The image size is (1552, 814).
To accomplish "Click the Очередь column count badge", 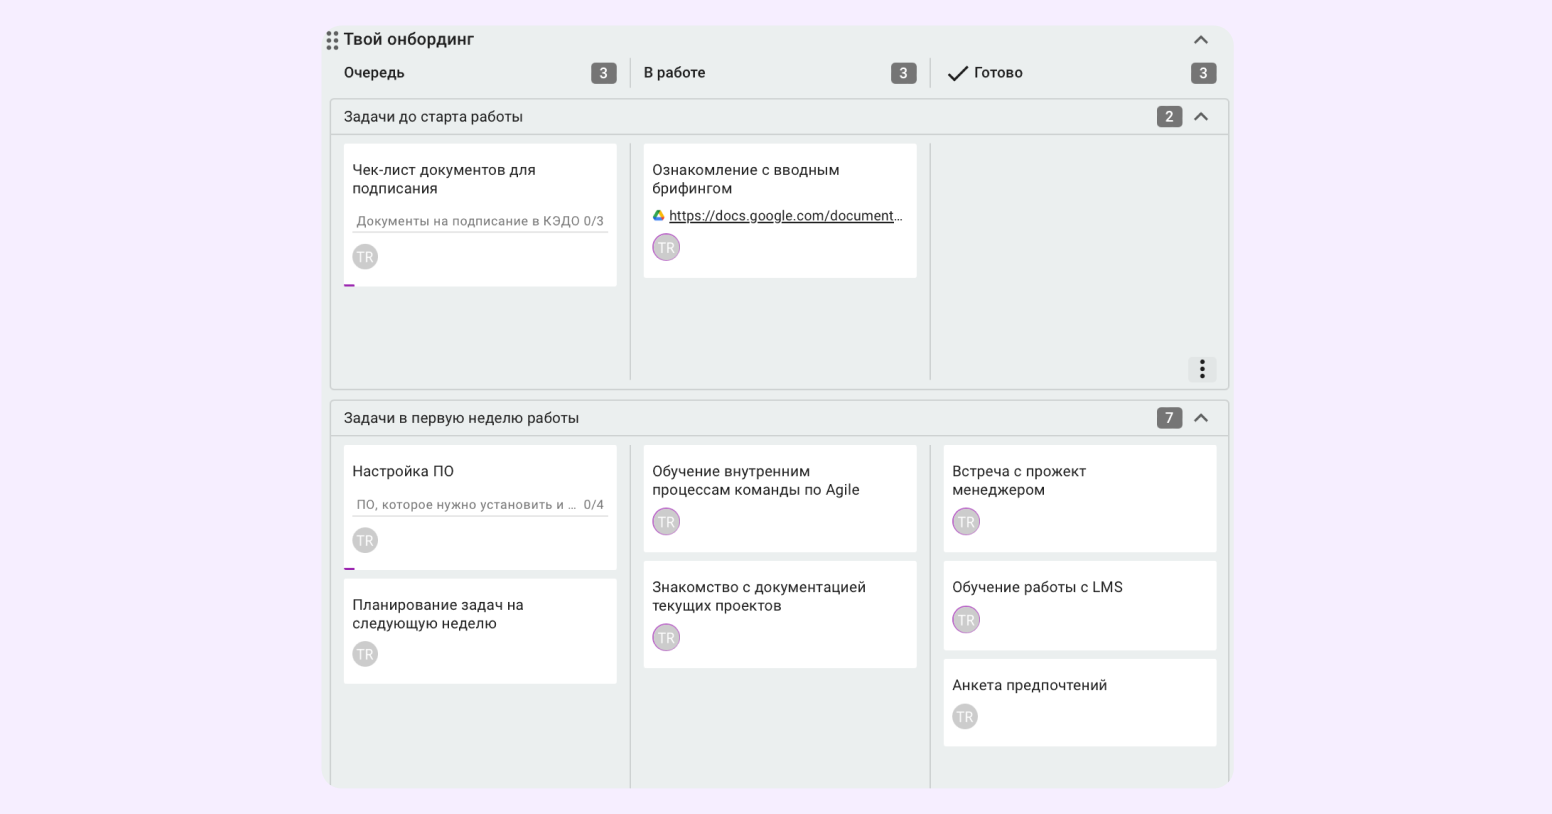I will coord(603,73).
